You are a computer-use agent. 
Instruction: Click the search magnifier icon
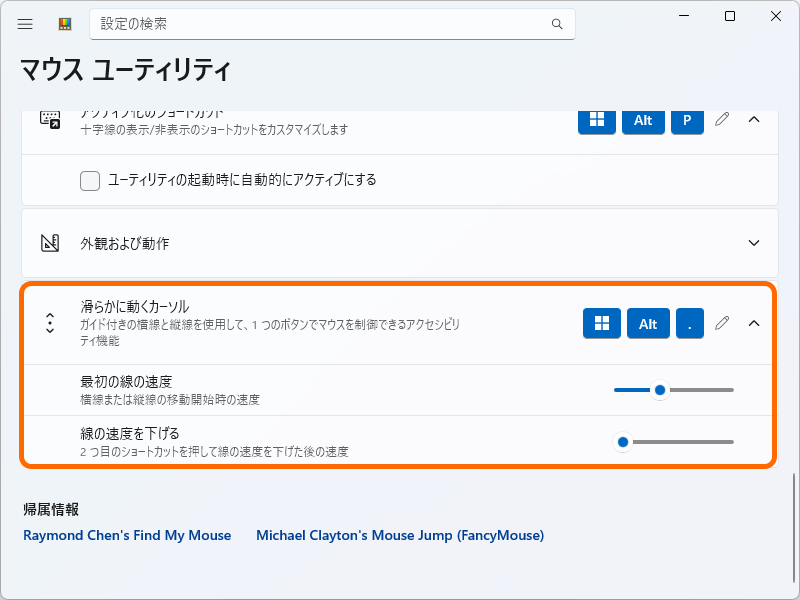(556, 23)
